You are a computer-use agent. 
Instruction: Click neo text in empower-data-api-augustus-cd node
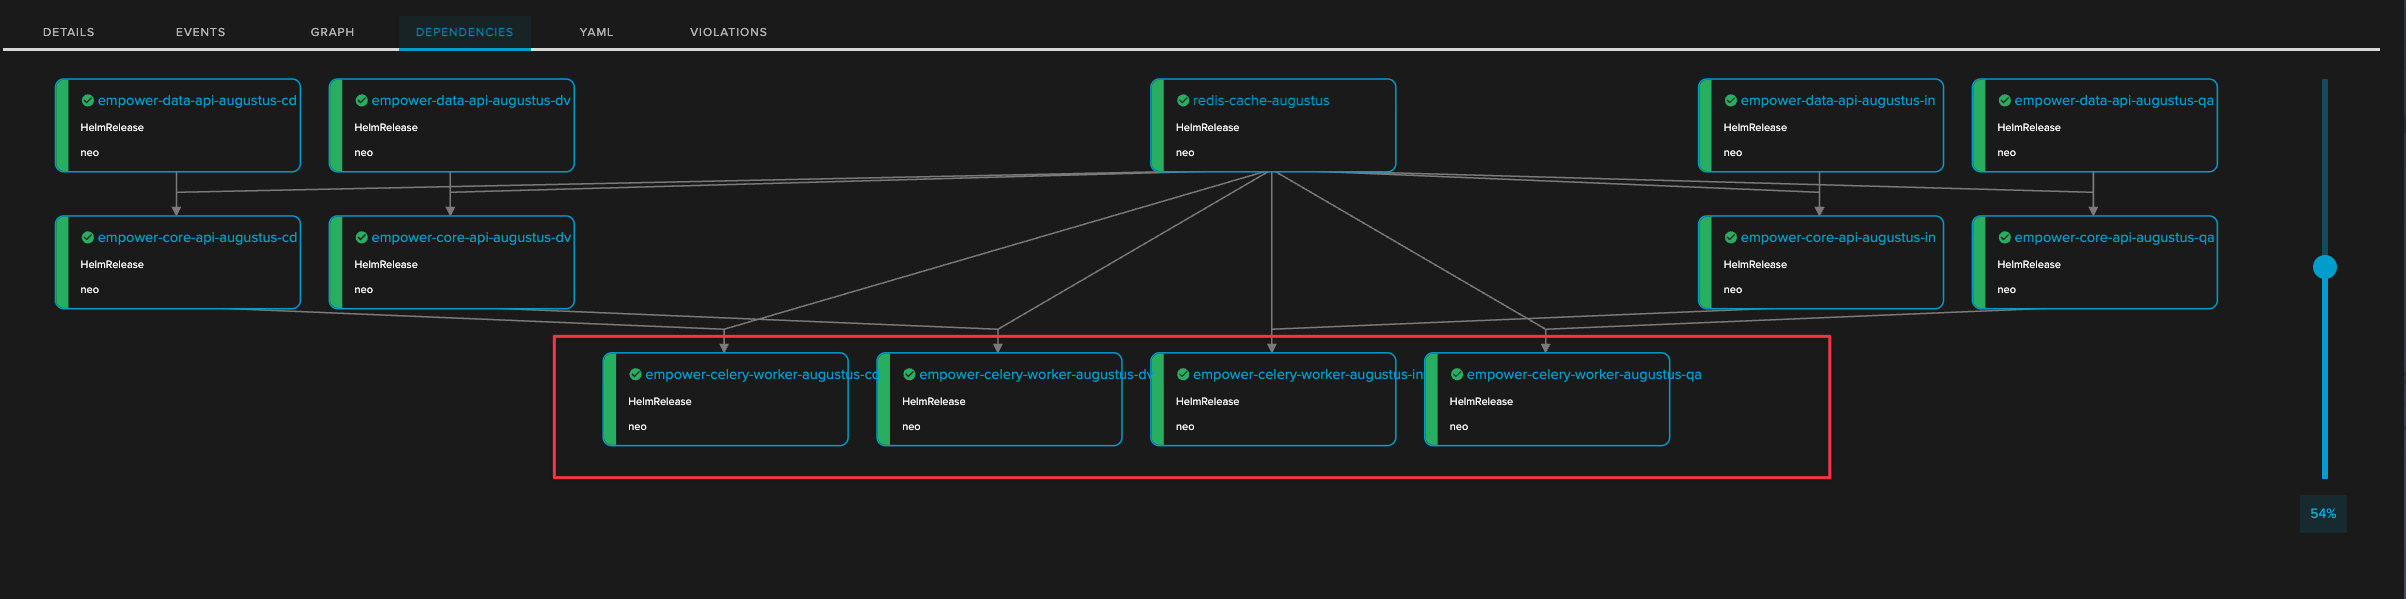(90, 153)
